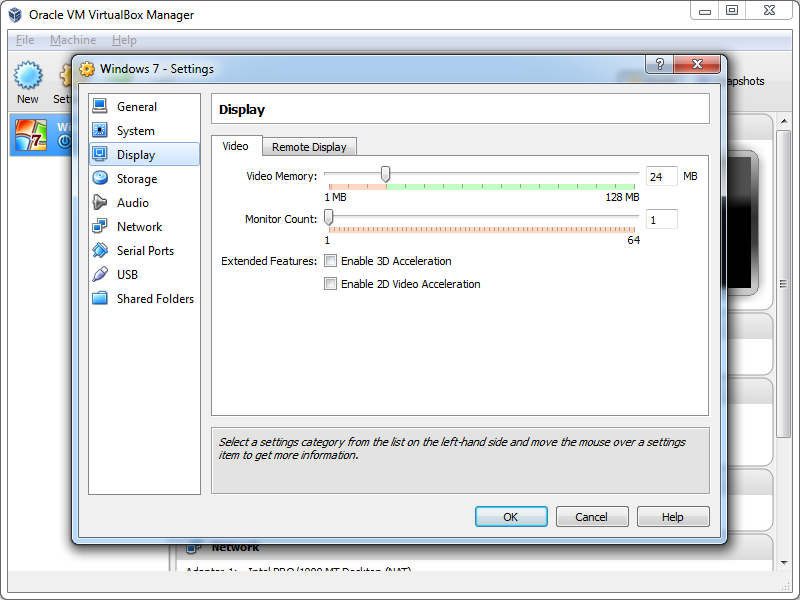Click the Monitor Count value field
Viewport: 800px width, 600px height.
pyautogui.click(x=661, y=219)
